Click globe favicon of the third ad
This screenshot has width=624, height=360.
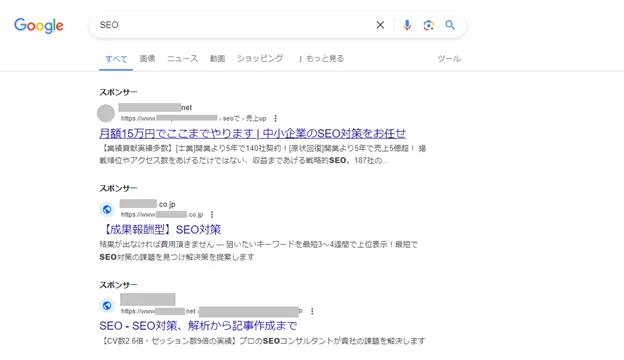[x=107, y=306]
